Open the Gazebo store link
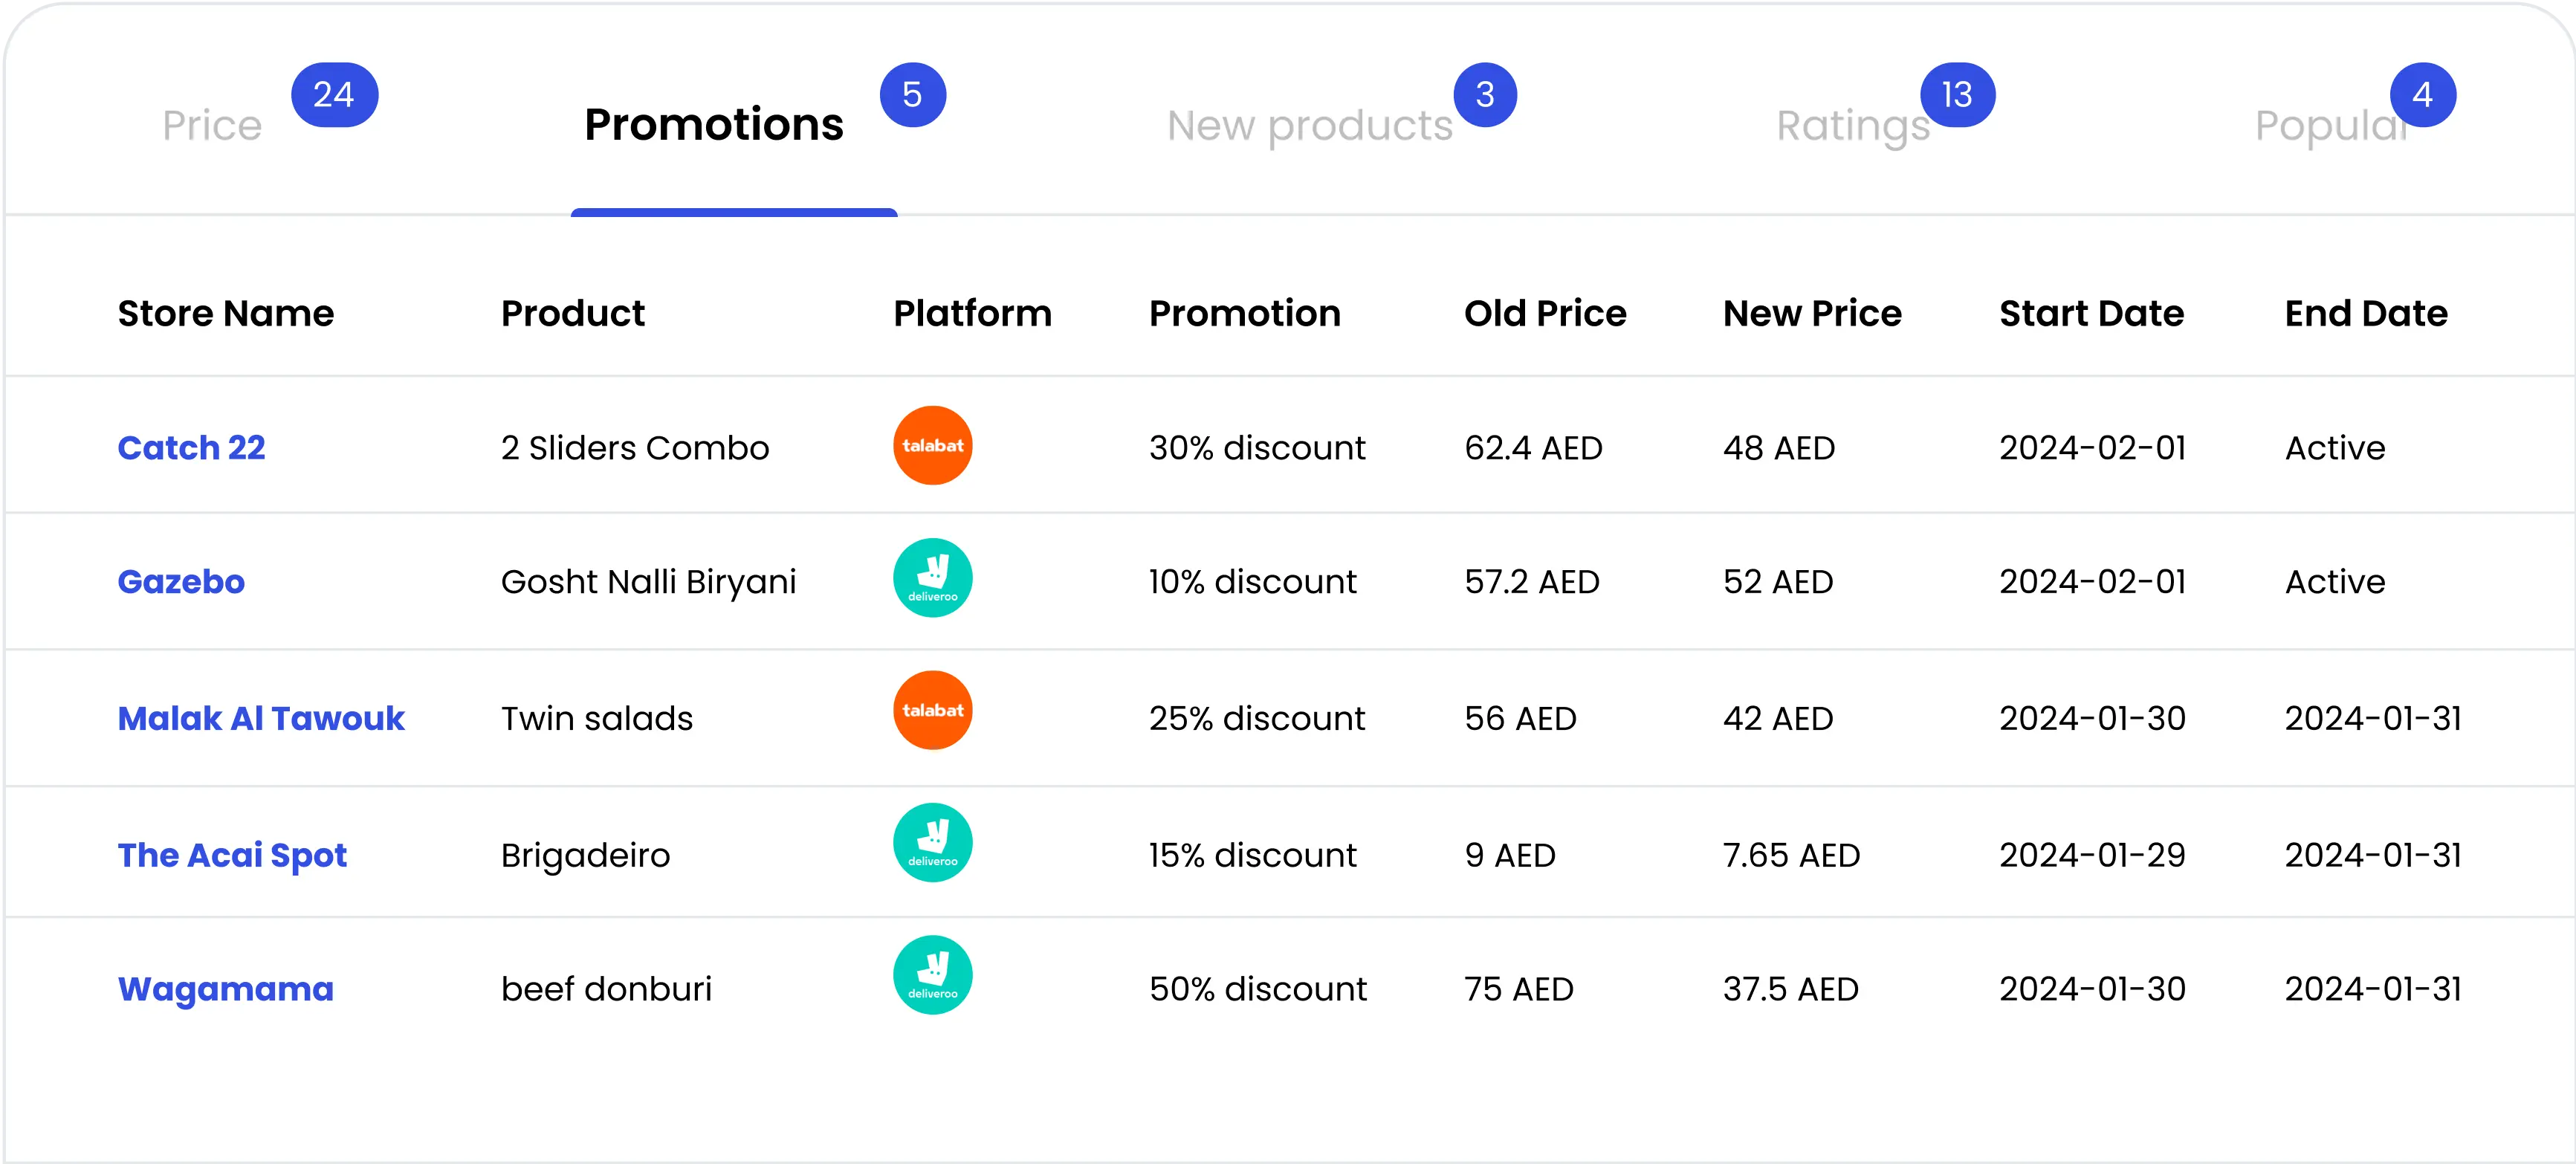The image size is (2576, 1164). click(x=181, y=581)
